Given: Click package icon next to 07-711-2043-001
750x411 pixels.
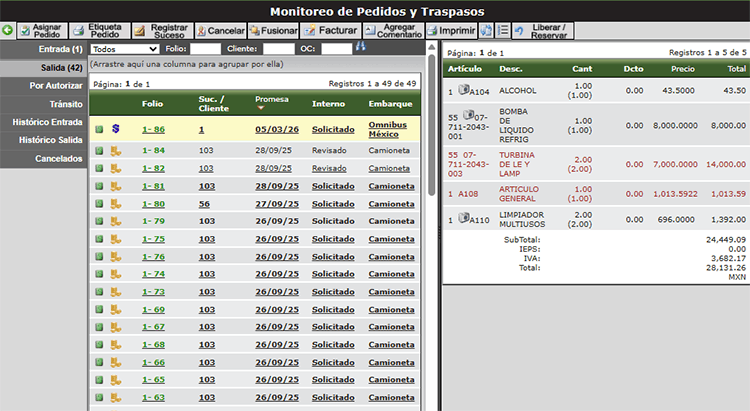Looking at the screenshot, I should point(468,115).
